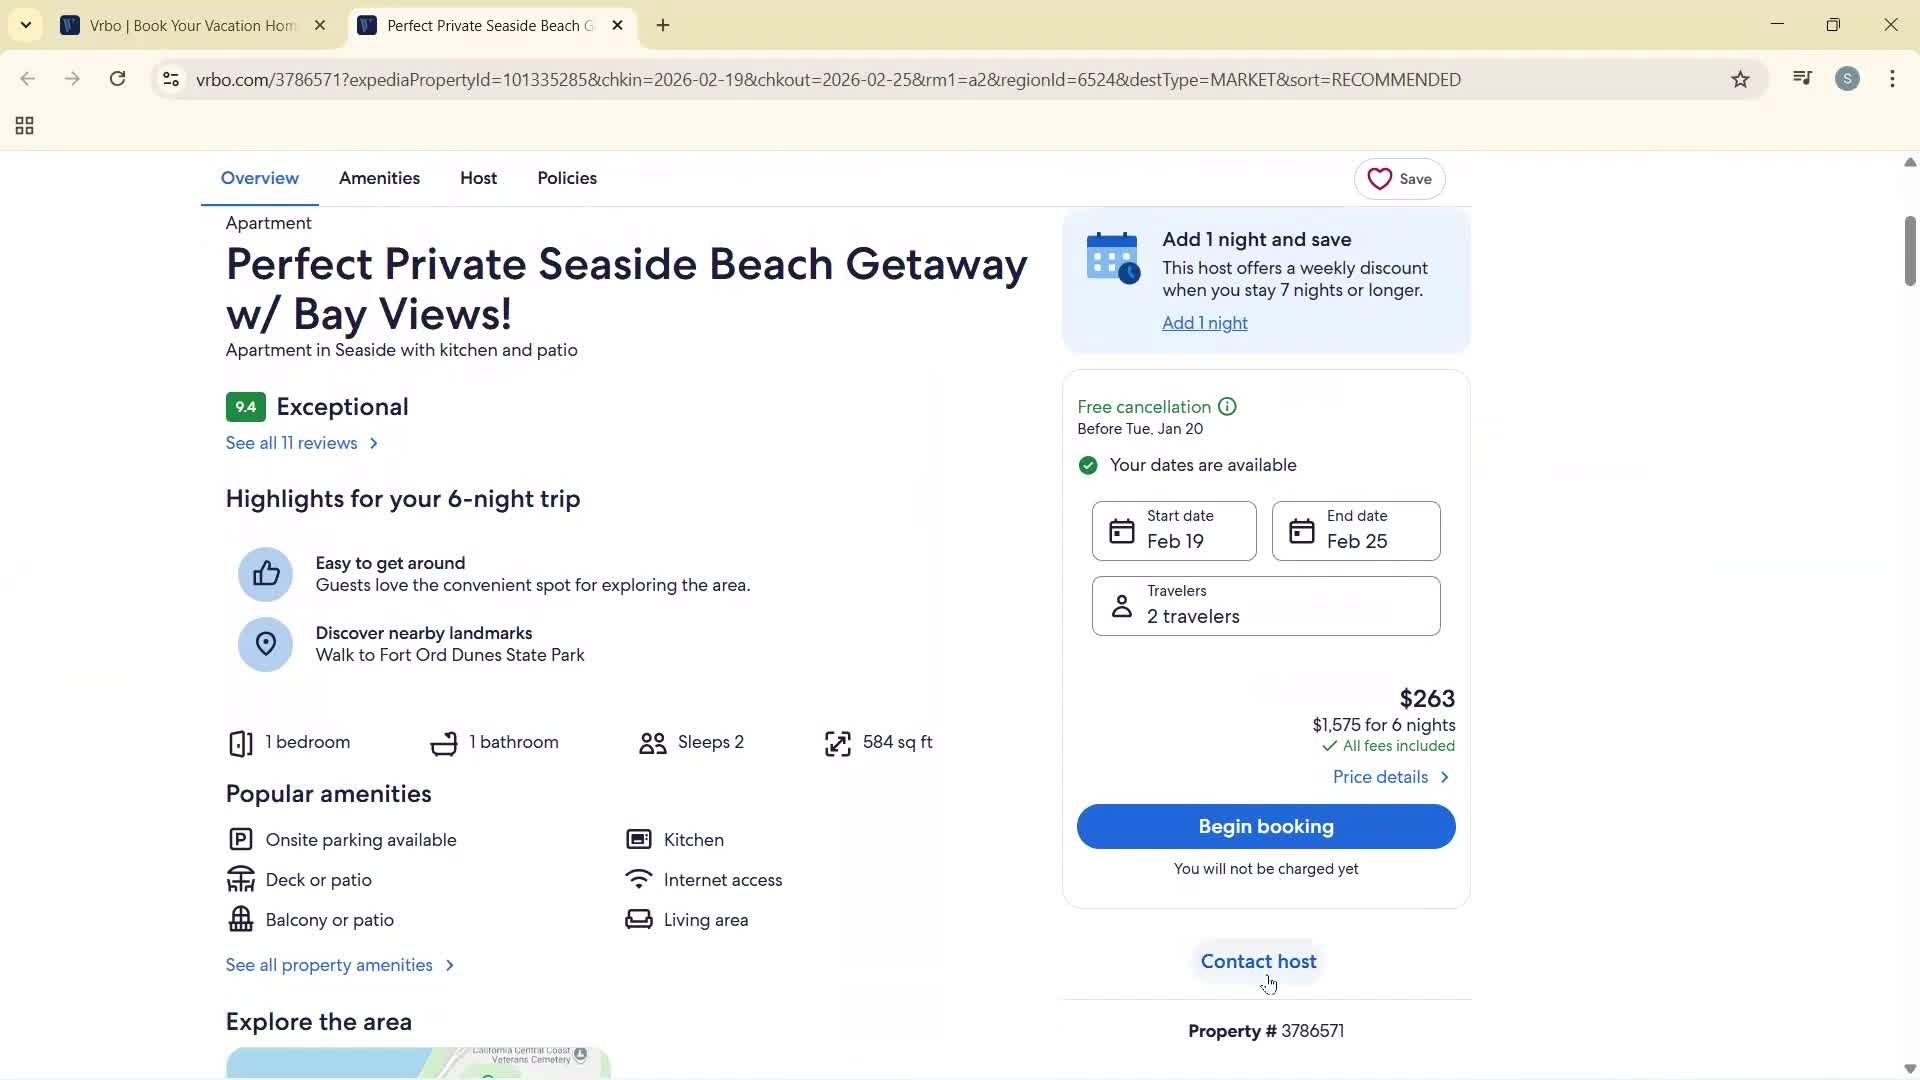
Task: Expand Price details chevron
Action: click(1444, 777)
